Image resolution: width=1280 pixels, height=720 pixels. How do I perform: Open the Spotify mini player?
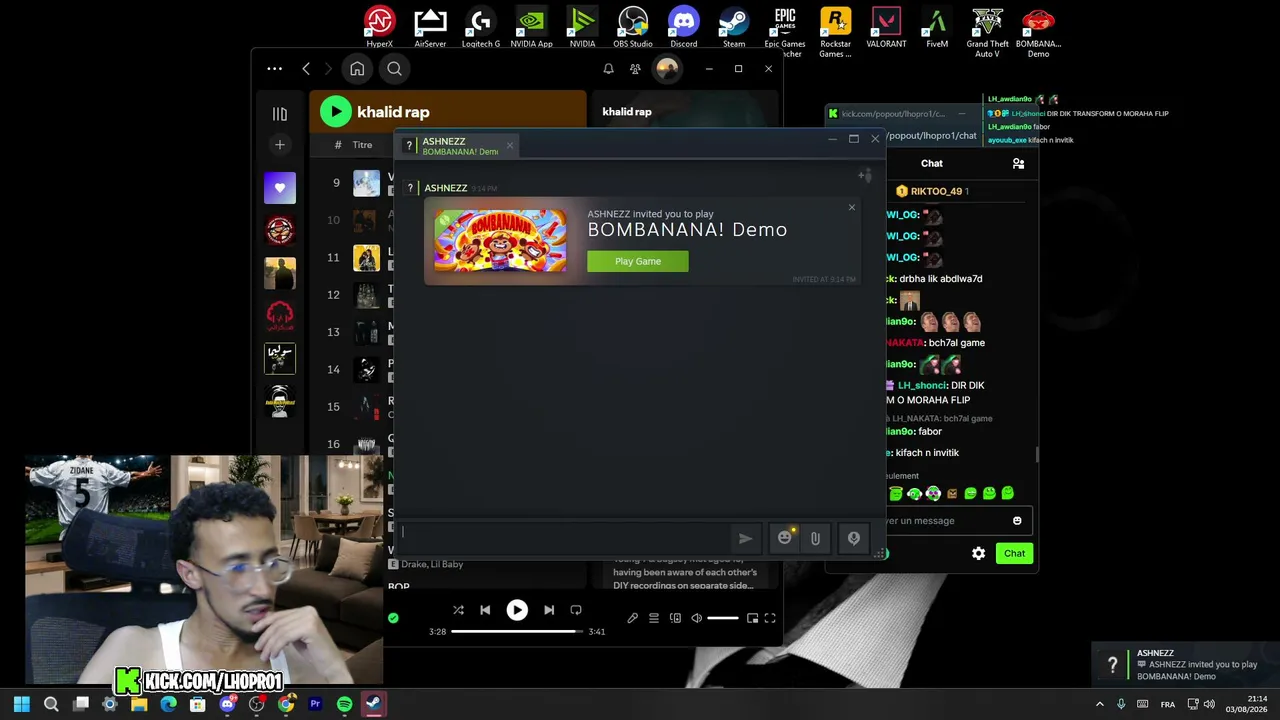(752, 618)
